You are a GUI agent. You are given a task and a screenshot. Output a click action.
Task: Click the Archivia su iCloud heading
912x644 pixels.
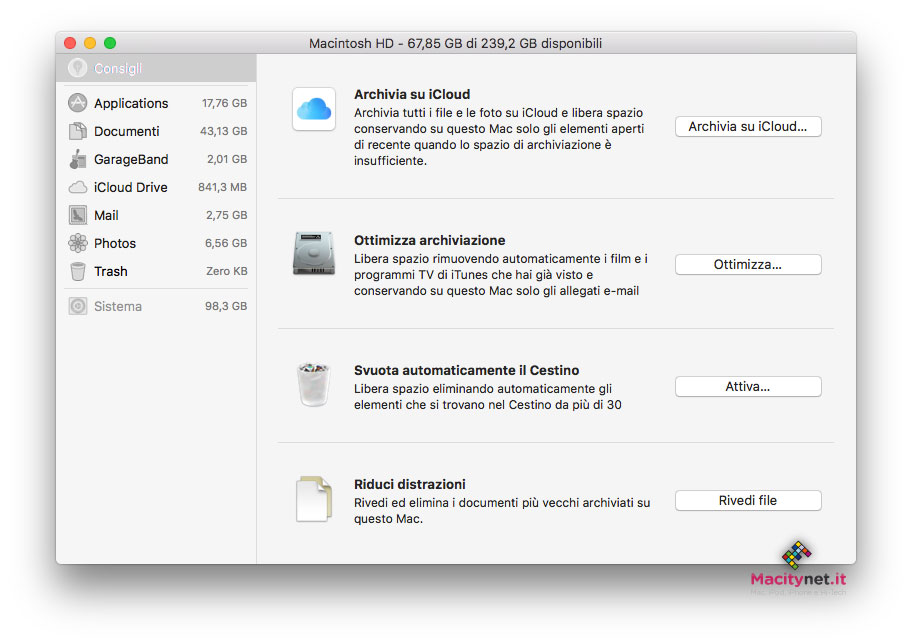click(x=412, y=94)
